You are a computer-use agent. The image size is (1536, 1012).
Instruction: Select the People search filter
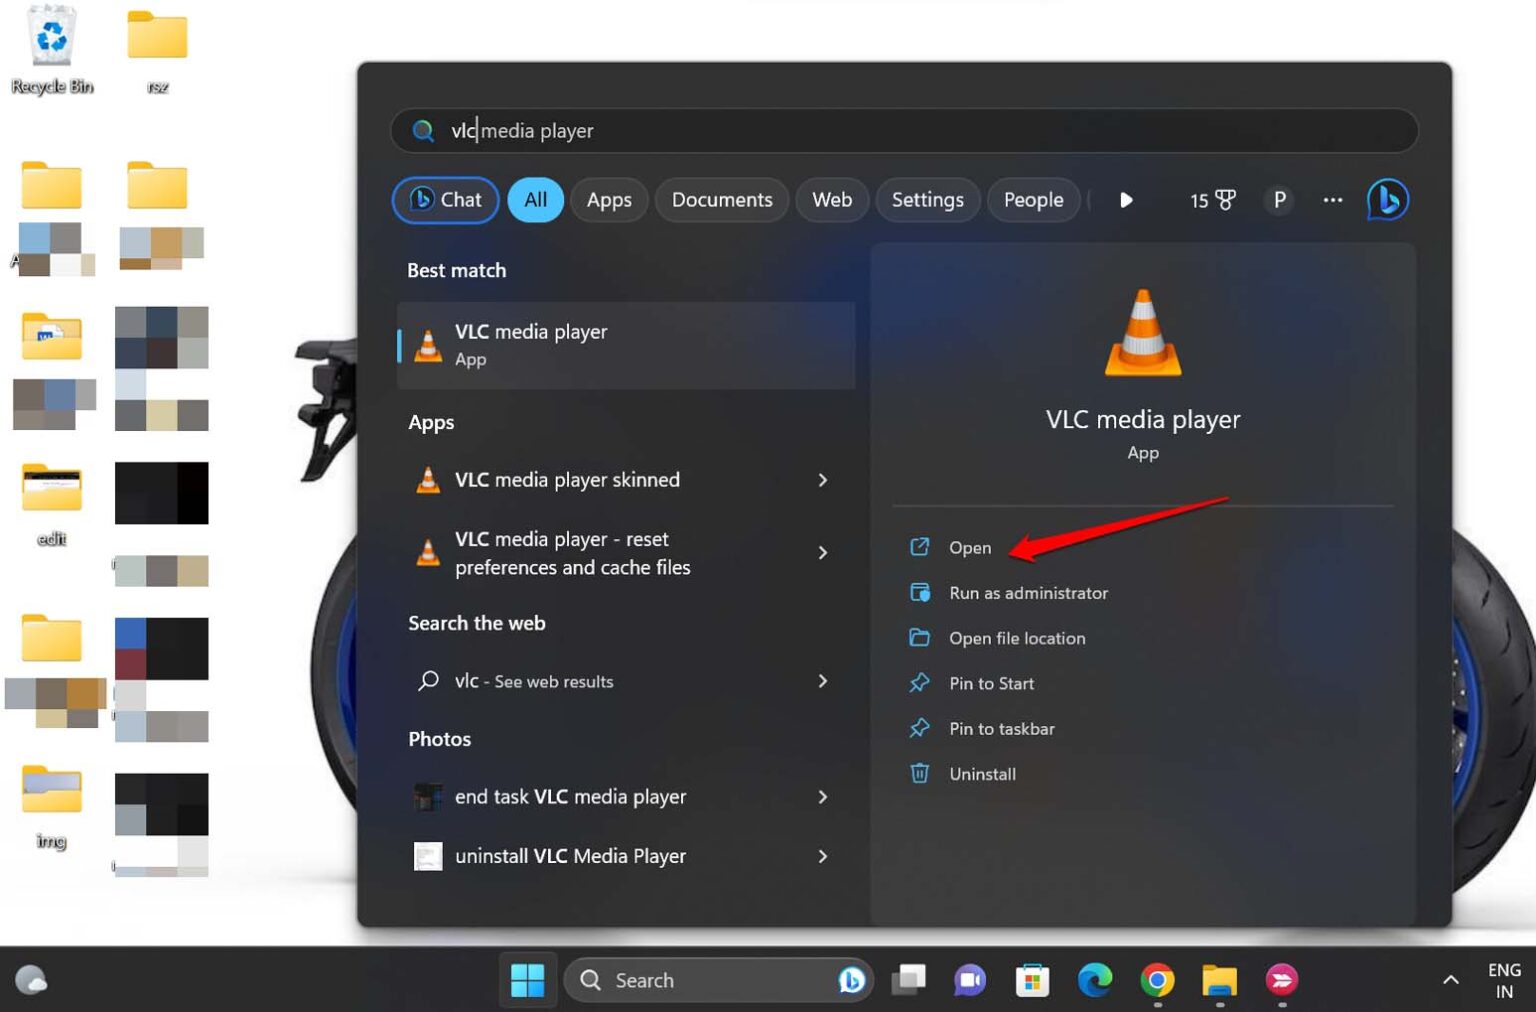1034,200
